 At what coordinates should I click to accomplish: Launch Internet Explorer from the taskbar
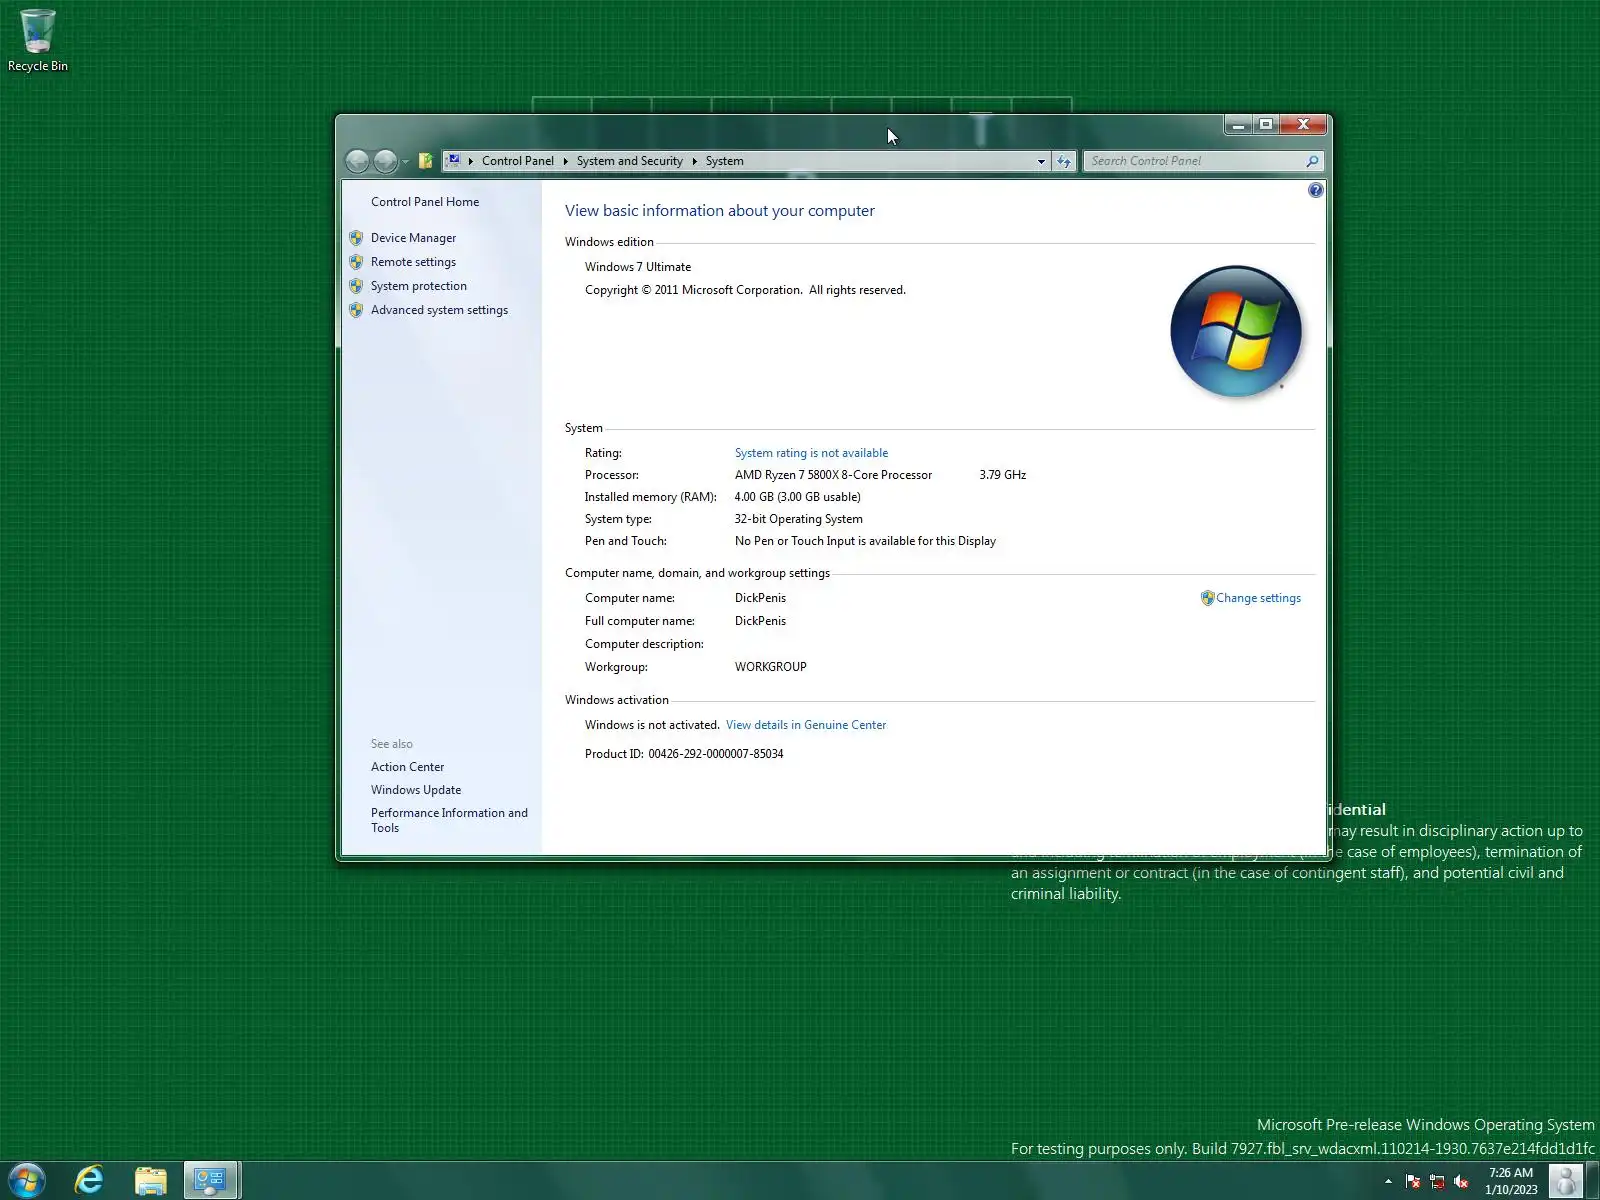89,1180
